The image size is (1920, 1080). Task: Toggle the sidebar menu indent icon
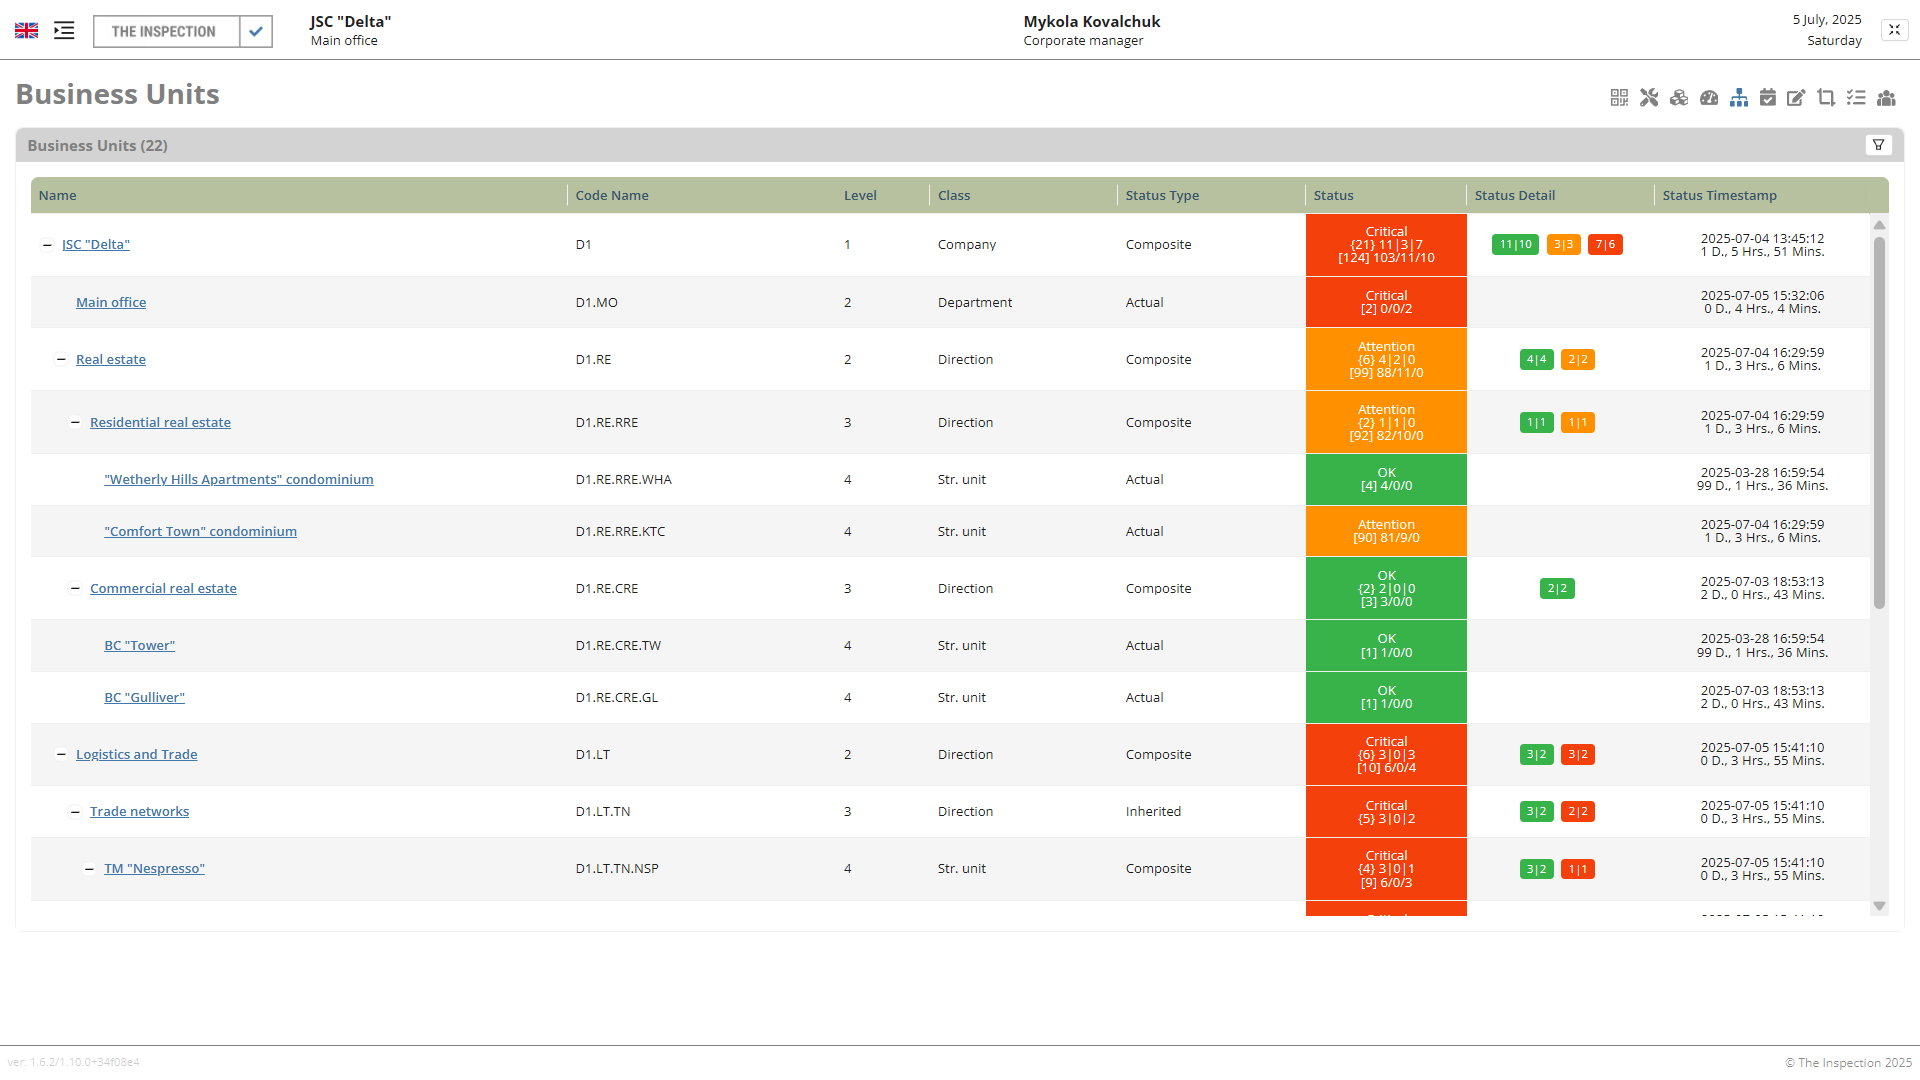pos(64,31)
